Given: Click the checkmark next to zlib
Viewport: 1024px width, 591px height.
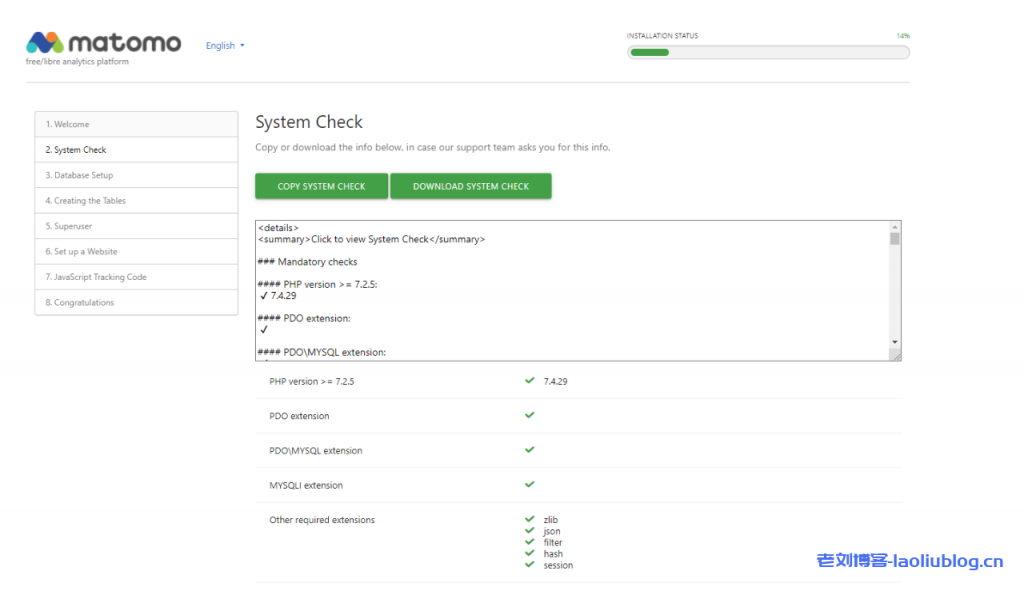Looking at the screenshot, I should (x=529, y=519).
